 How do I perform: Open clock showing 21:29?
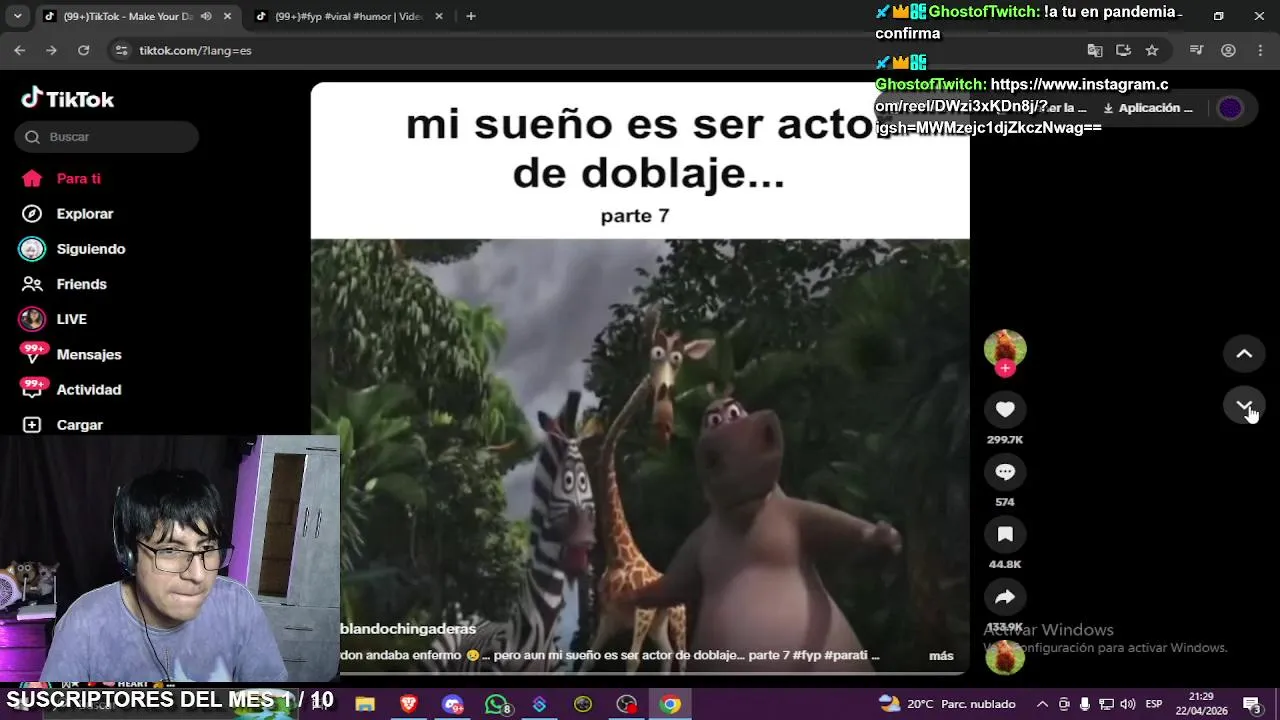(x=1202, y=704)
